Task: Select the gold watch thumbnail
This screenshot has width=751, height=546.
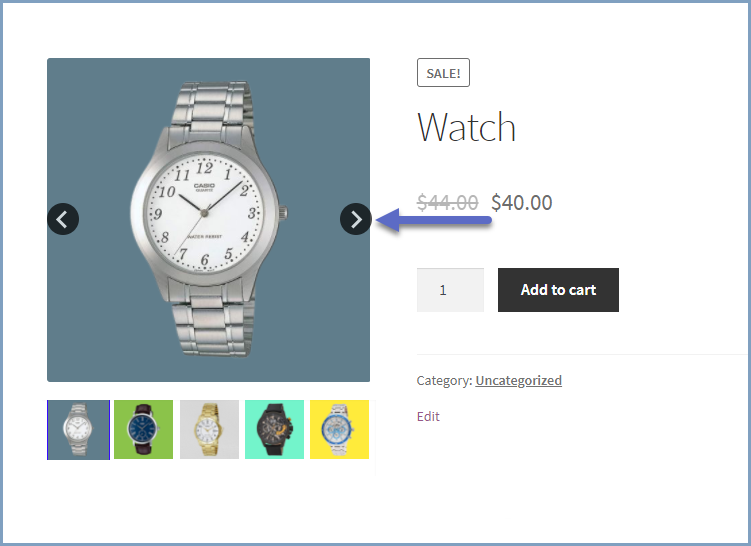Action: [x=209, y=430]
